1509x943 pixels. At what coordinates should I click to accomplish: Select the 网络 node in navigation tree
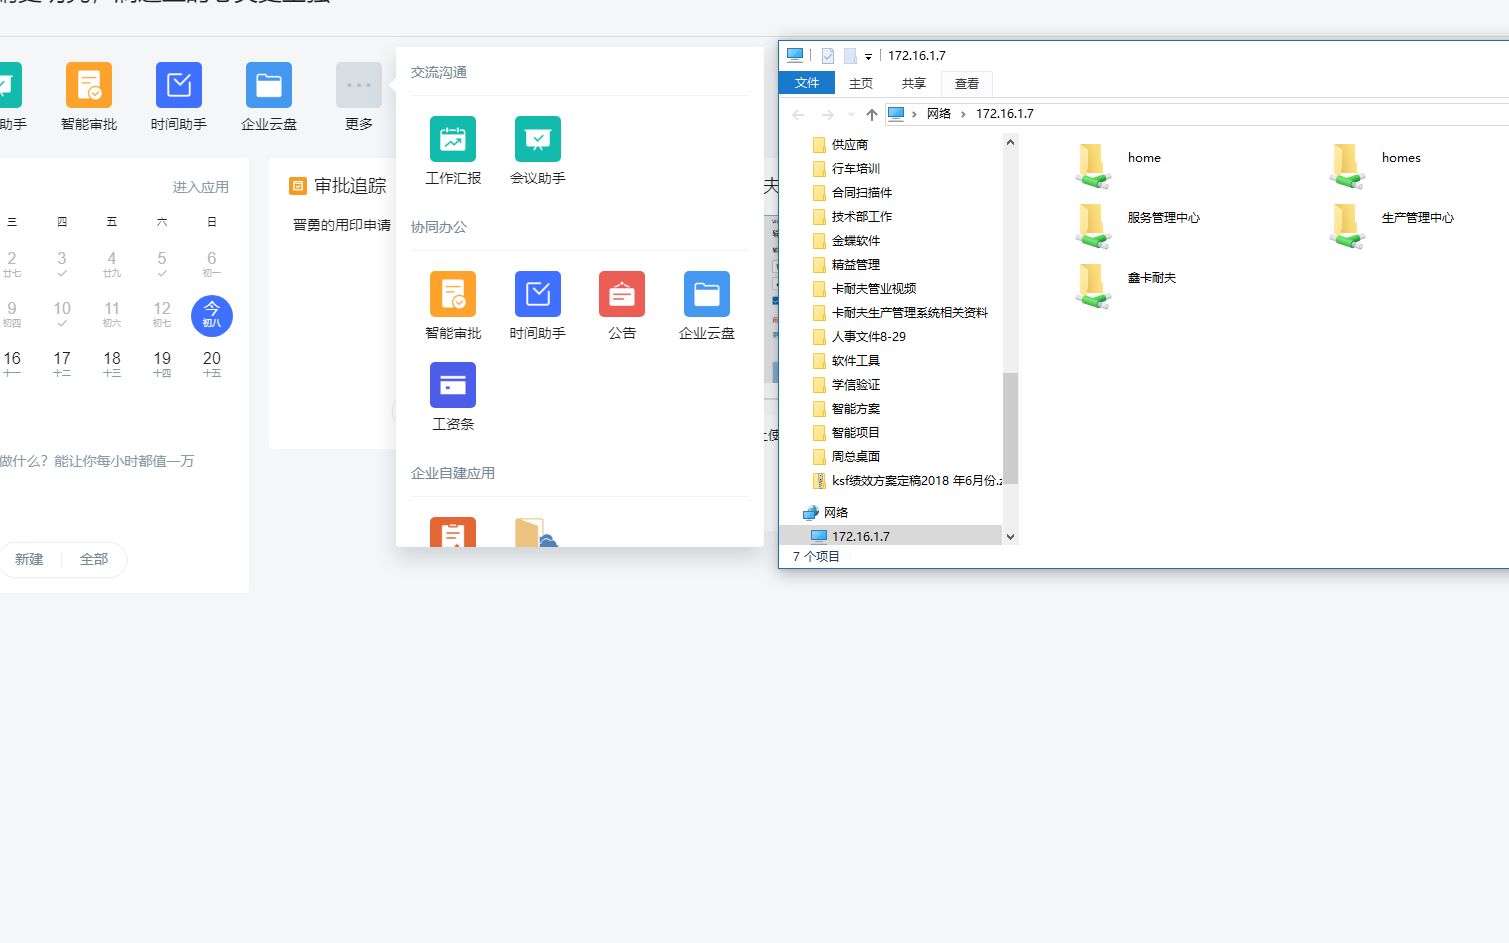pyautogui.click(x=826, y=512)
